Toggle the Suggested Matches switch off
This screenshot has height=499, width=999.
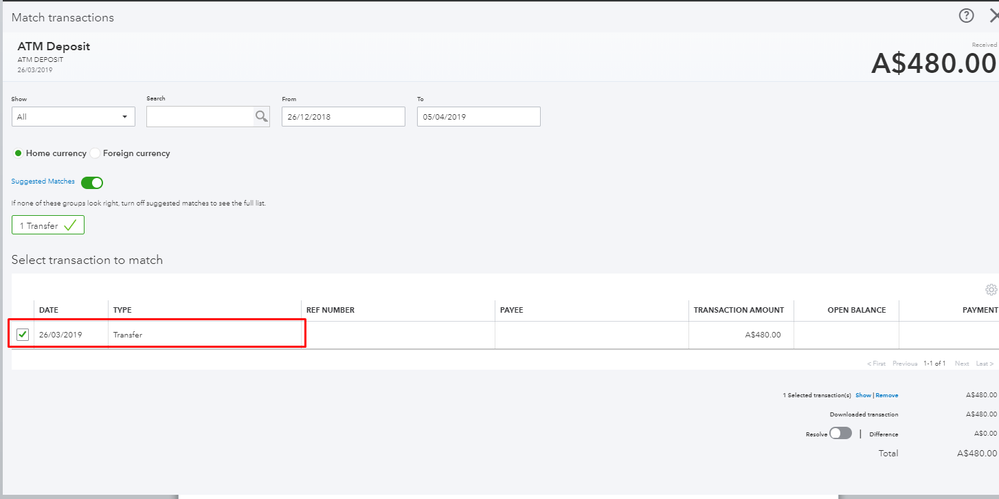[92, 183]
